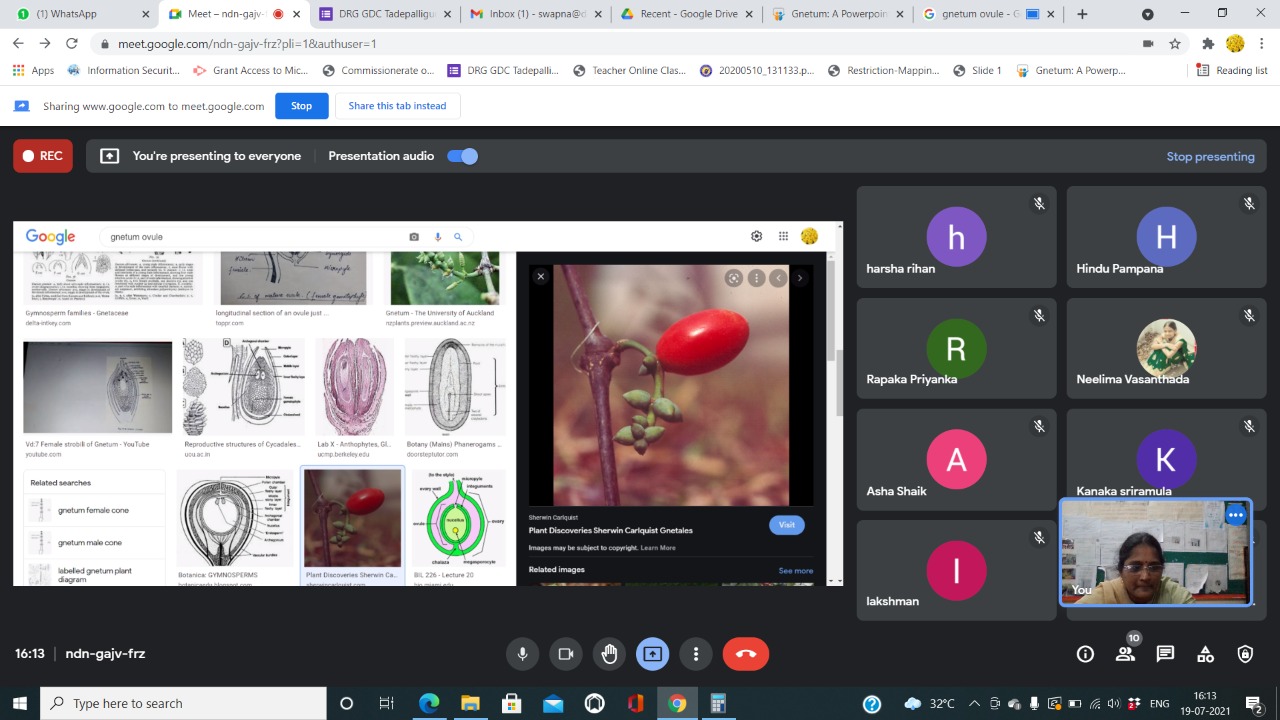The height and width of the screenshot is (720, 1280).
Task: Open more options three-dot menu
Action: (696, 654)
